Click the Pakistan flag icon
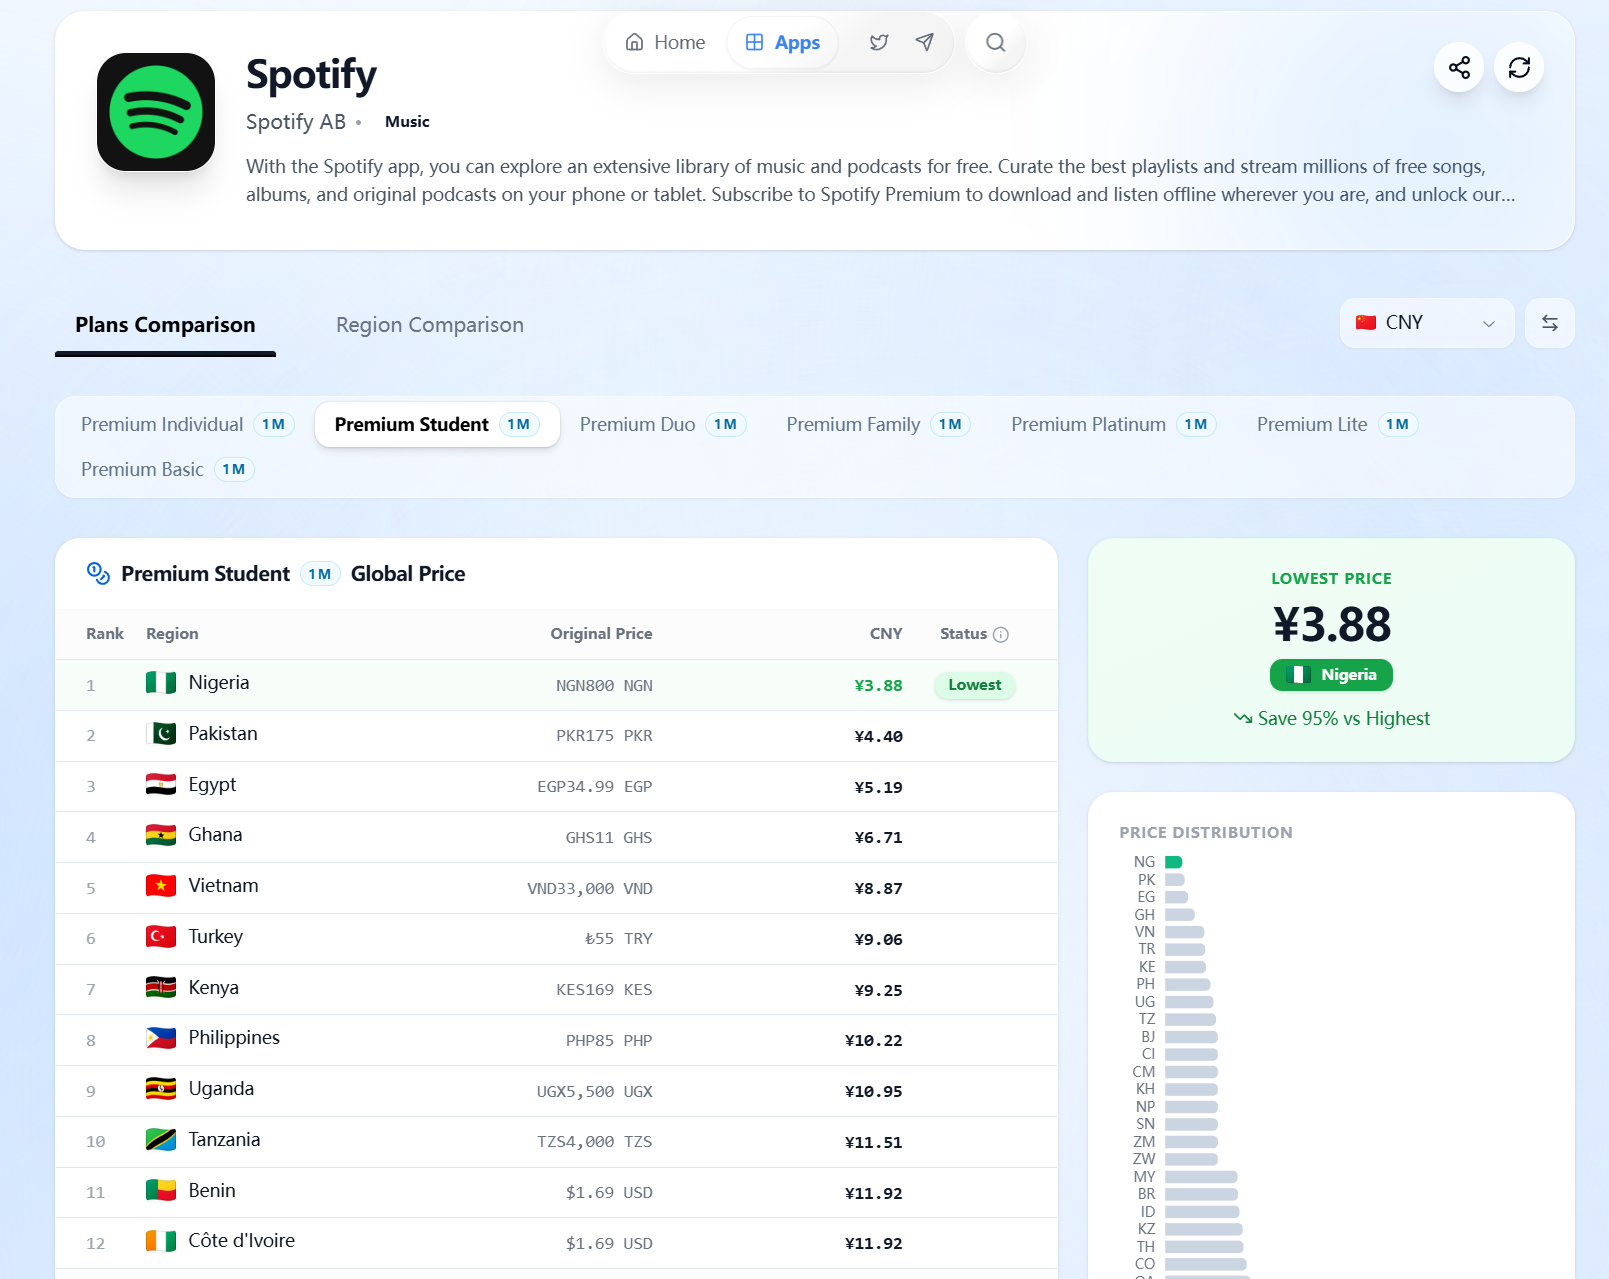This screenshot has height=1279, width=1609. point(161,734)
